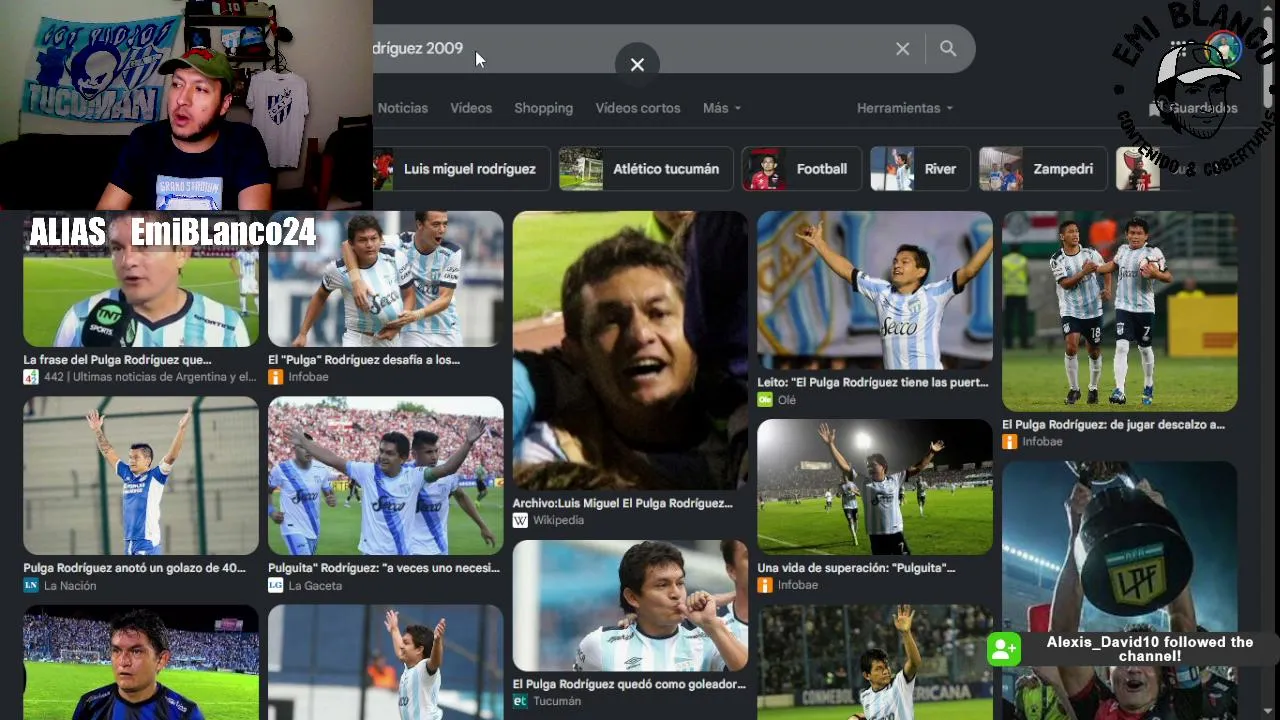Click caption 'Pulguita Rodríguez: a veces uno necesi...'

[x=384, y=568]
